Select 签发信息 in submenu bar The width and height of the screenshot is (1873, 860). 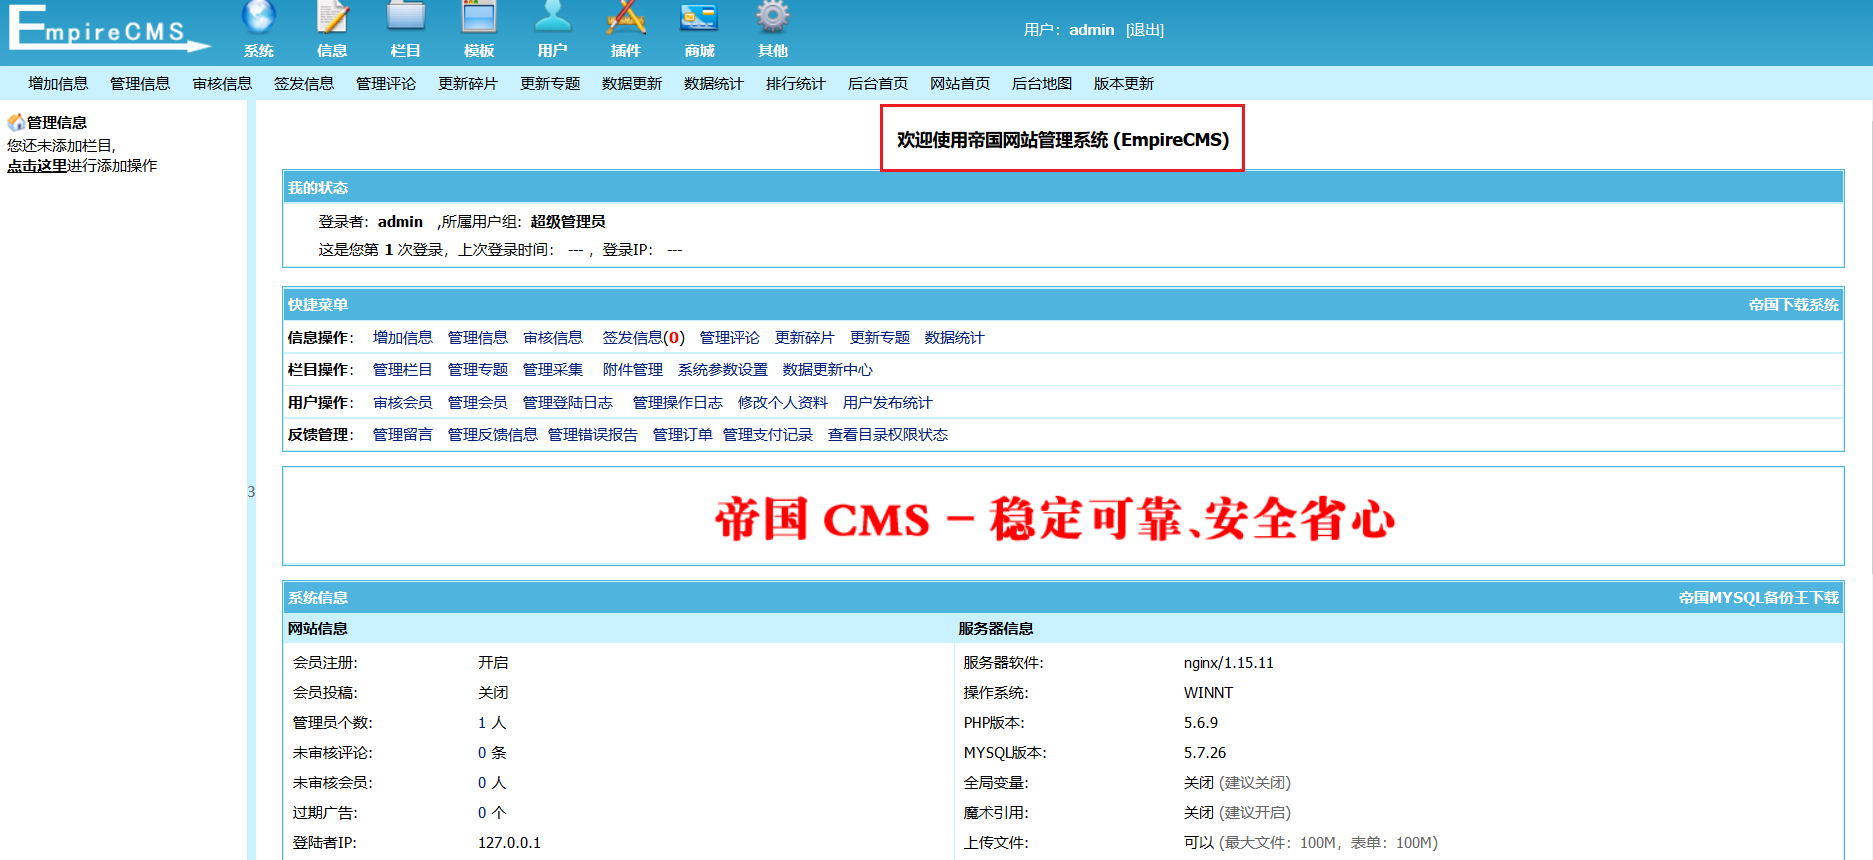pos(304,83)
